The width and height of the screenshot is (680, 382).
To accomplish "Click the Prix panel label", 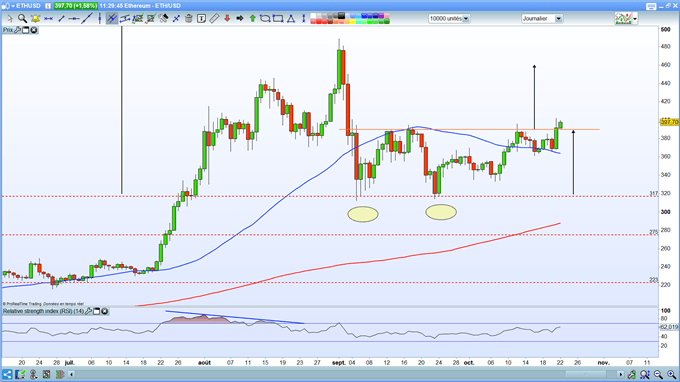I will pyautogui.click(x=8, y=30).
